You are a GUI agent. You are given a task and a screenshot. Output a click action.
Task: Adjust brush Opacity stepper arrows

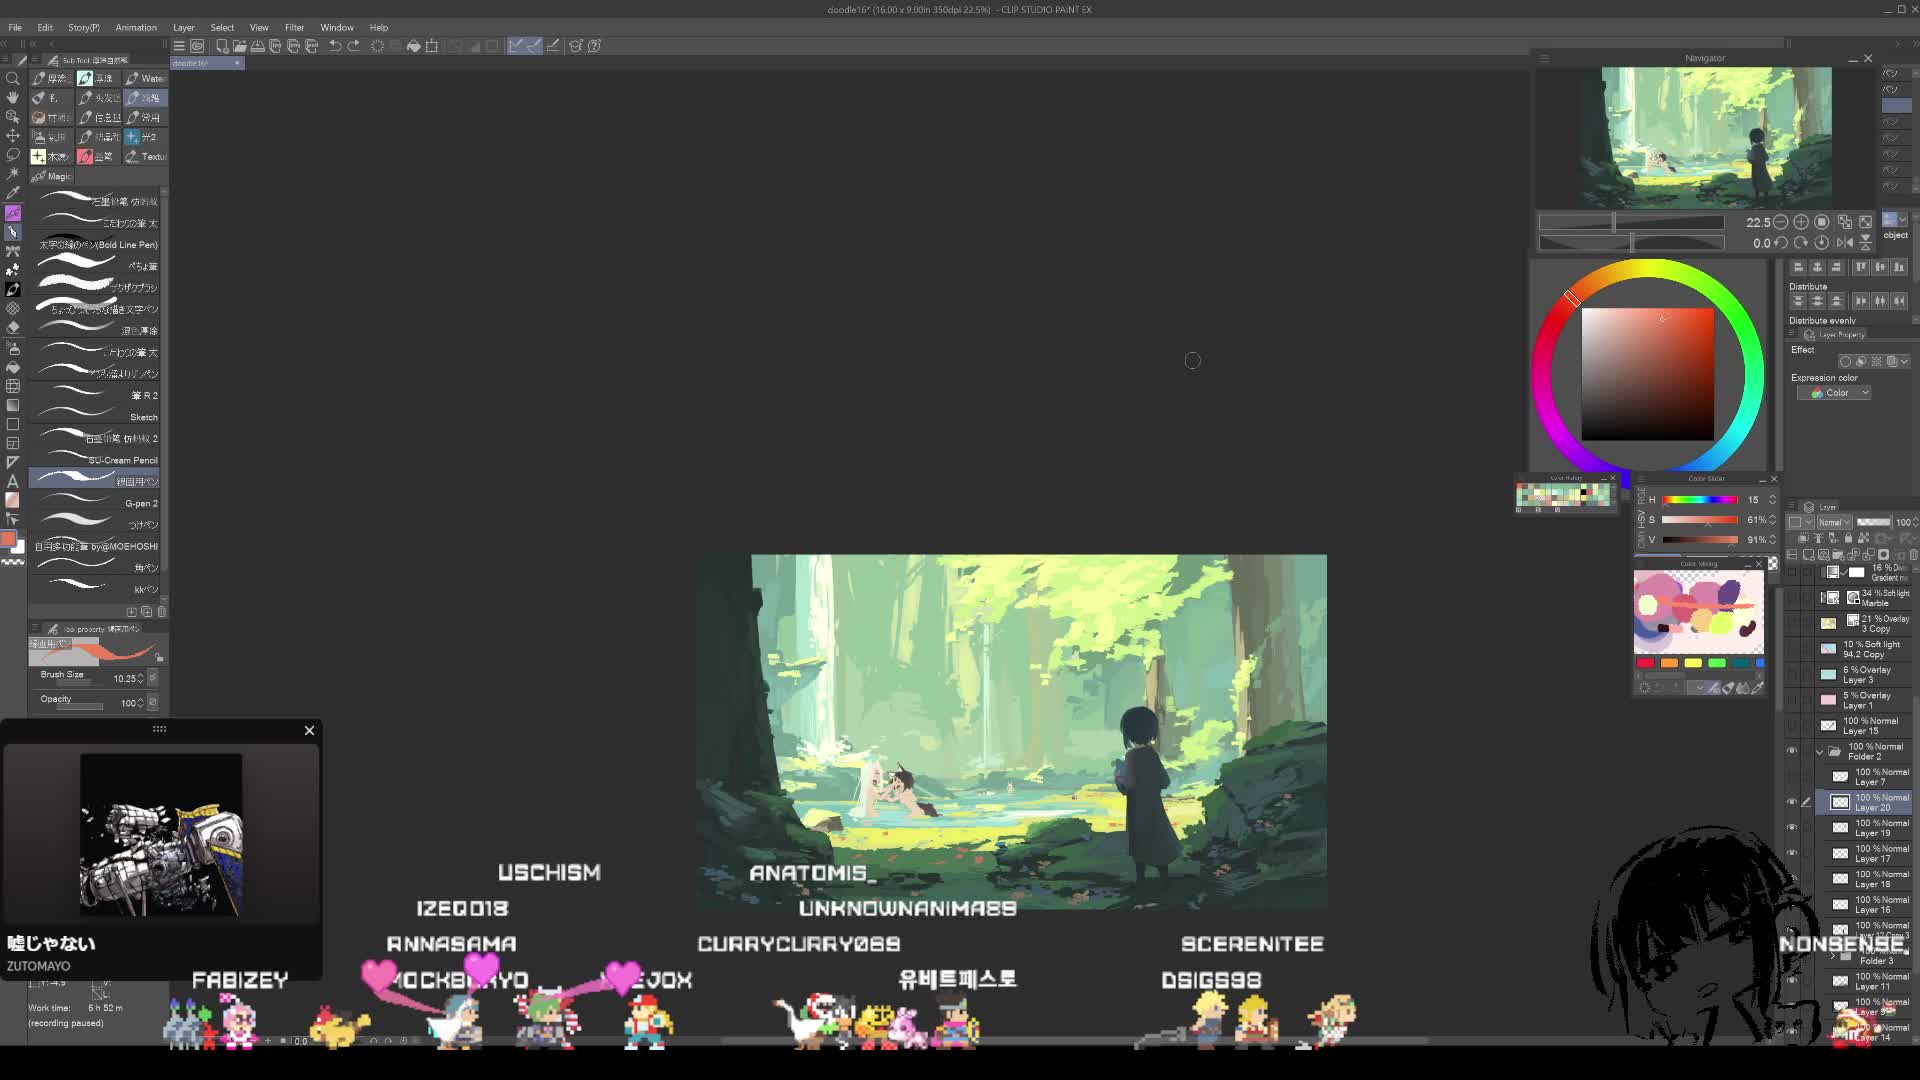coord(141,703)
